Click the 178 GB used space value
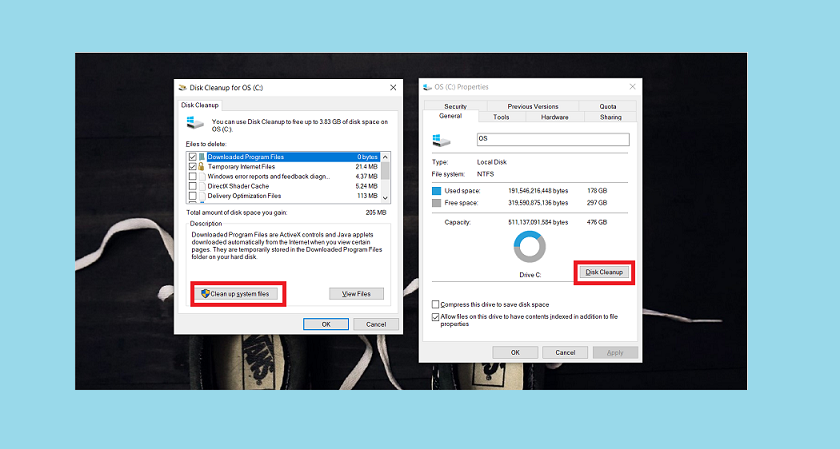 (x=596, y=191)
